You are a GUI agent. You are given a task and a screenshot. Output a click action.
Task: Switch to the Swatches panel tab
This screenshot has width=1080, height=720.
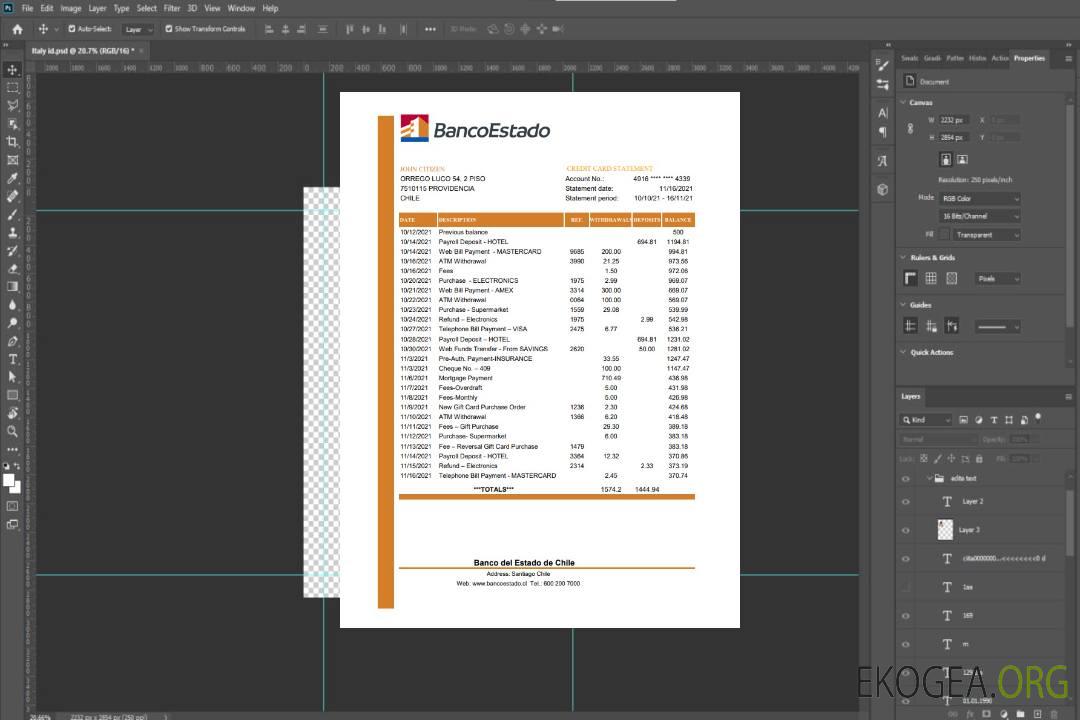tap(909, 58)
